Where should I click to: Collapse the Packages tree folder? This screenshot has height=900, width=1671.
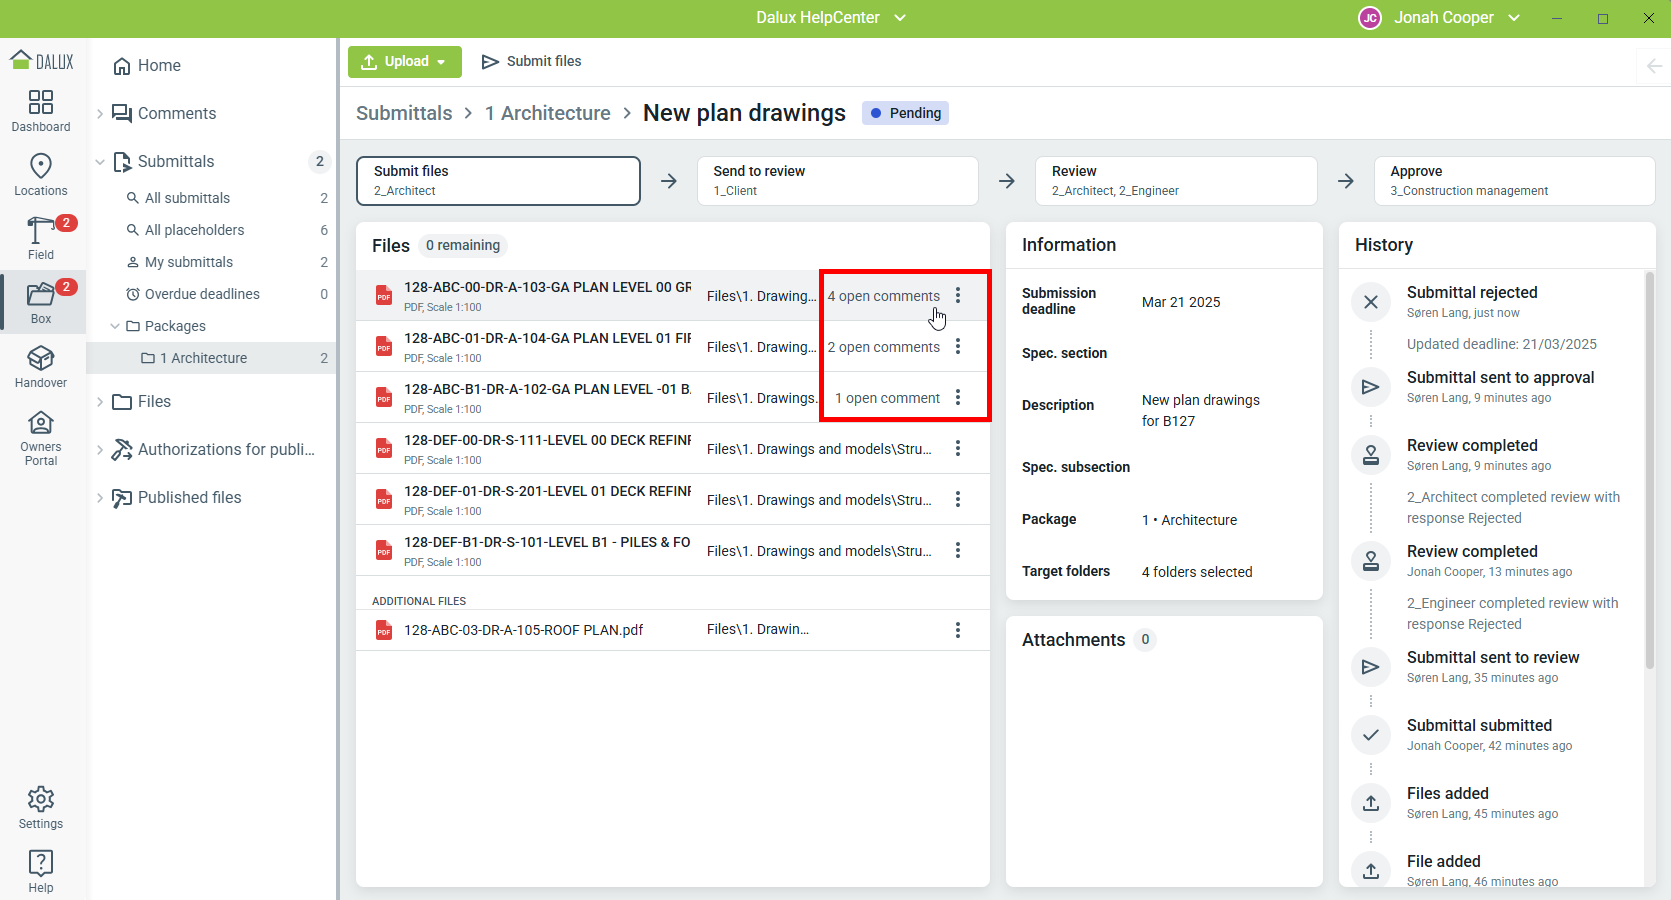pyautogui.click(x=116, y=326)
